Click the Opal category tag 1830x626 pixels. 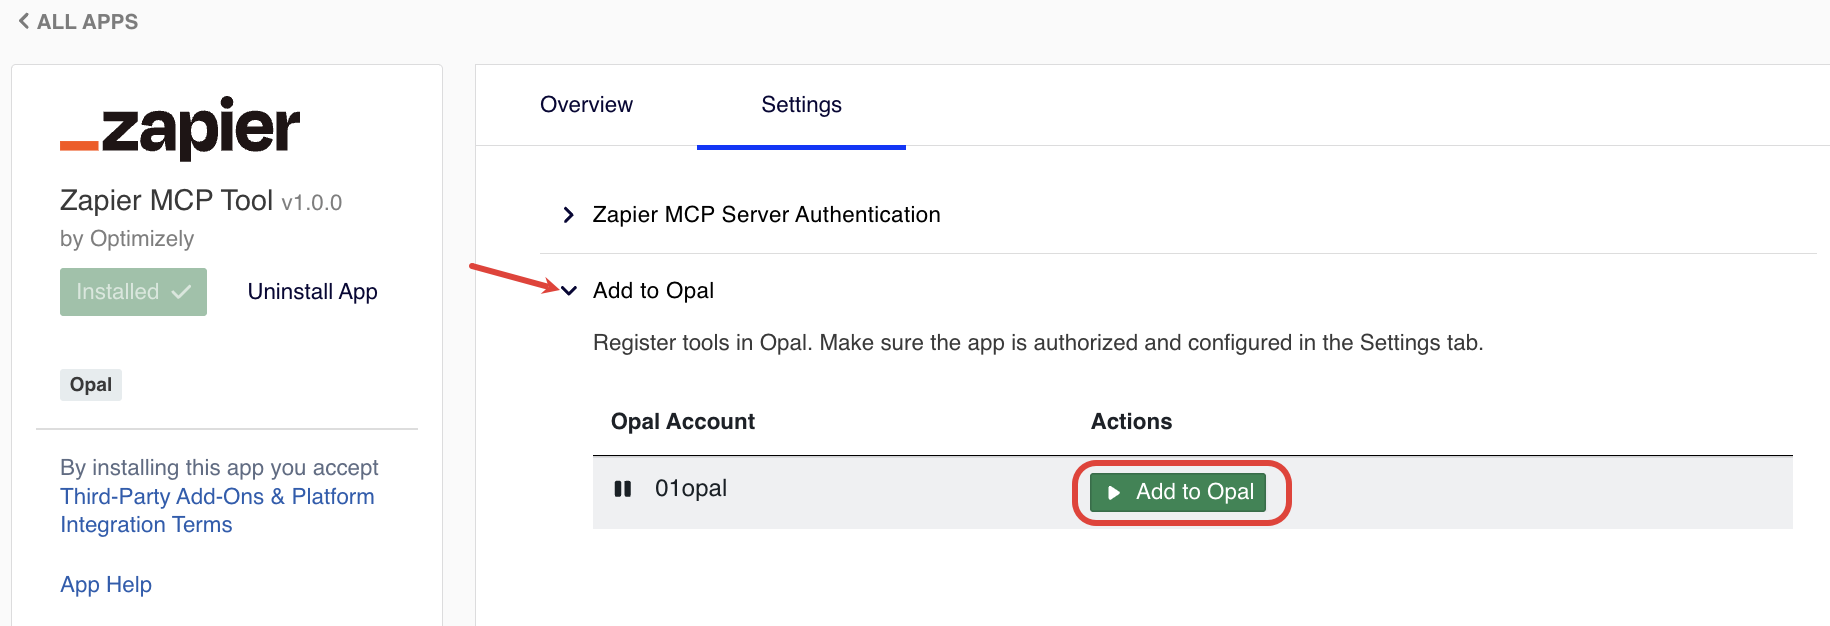[91, 385]
